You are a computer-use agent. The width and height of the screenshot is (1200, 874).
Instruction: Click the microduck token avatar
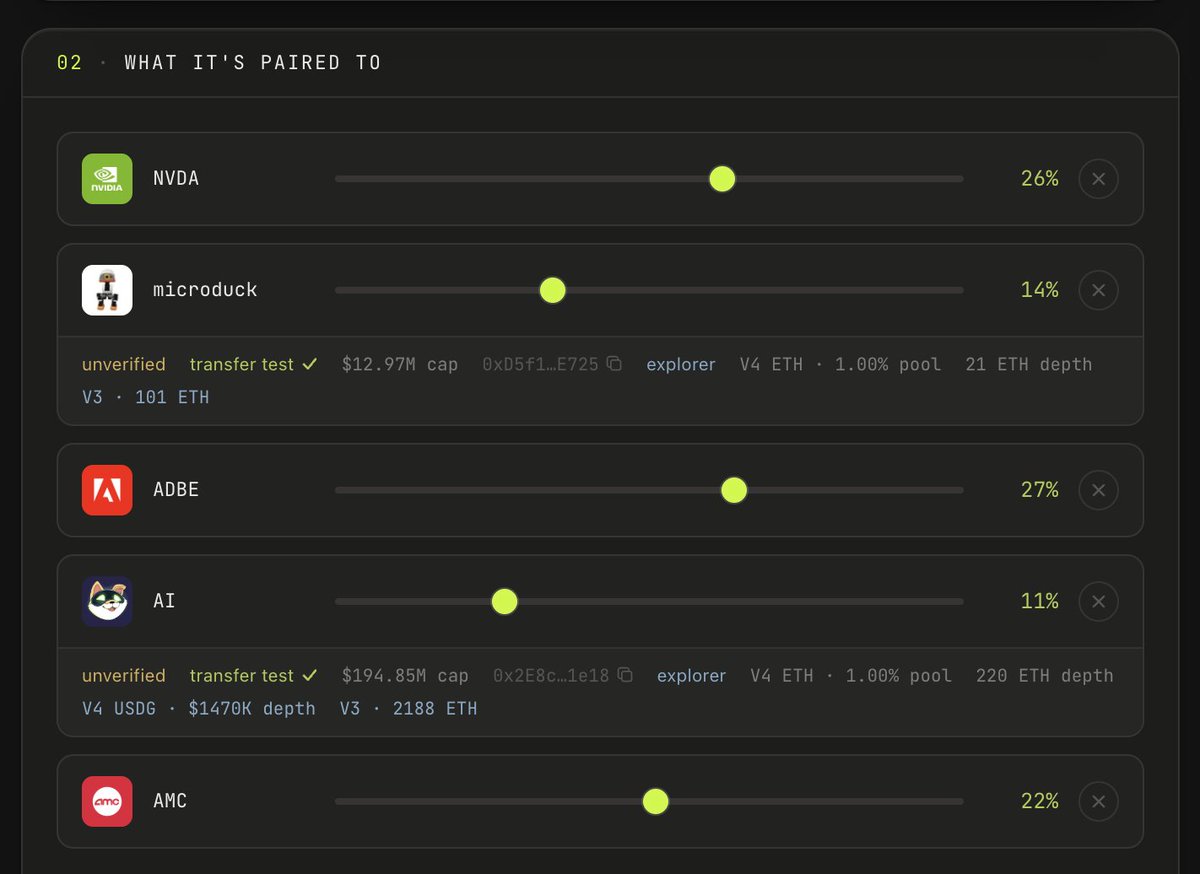[107, 290]
